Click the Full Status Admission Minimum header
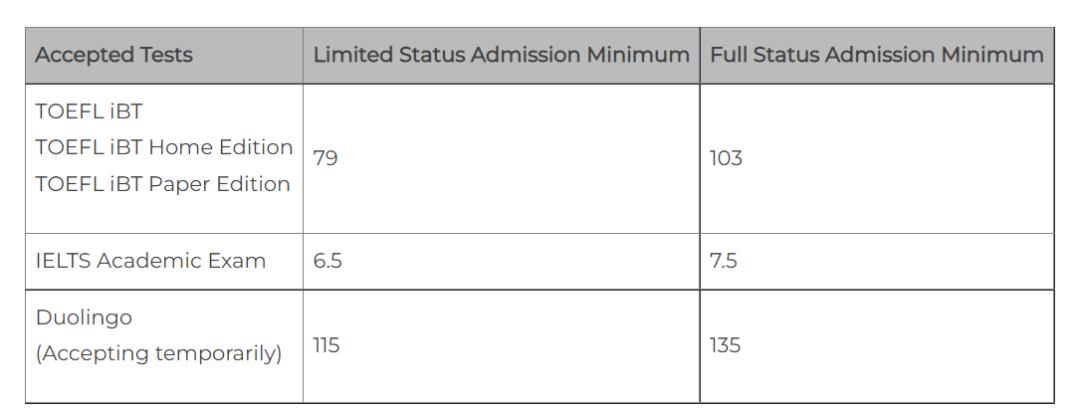Image resolution: width=1080 pixels, height=419 pixels. (876, 55)
